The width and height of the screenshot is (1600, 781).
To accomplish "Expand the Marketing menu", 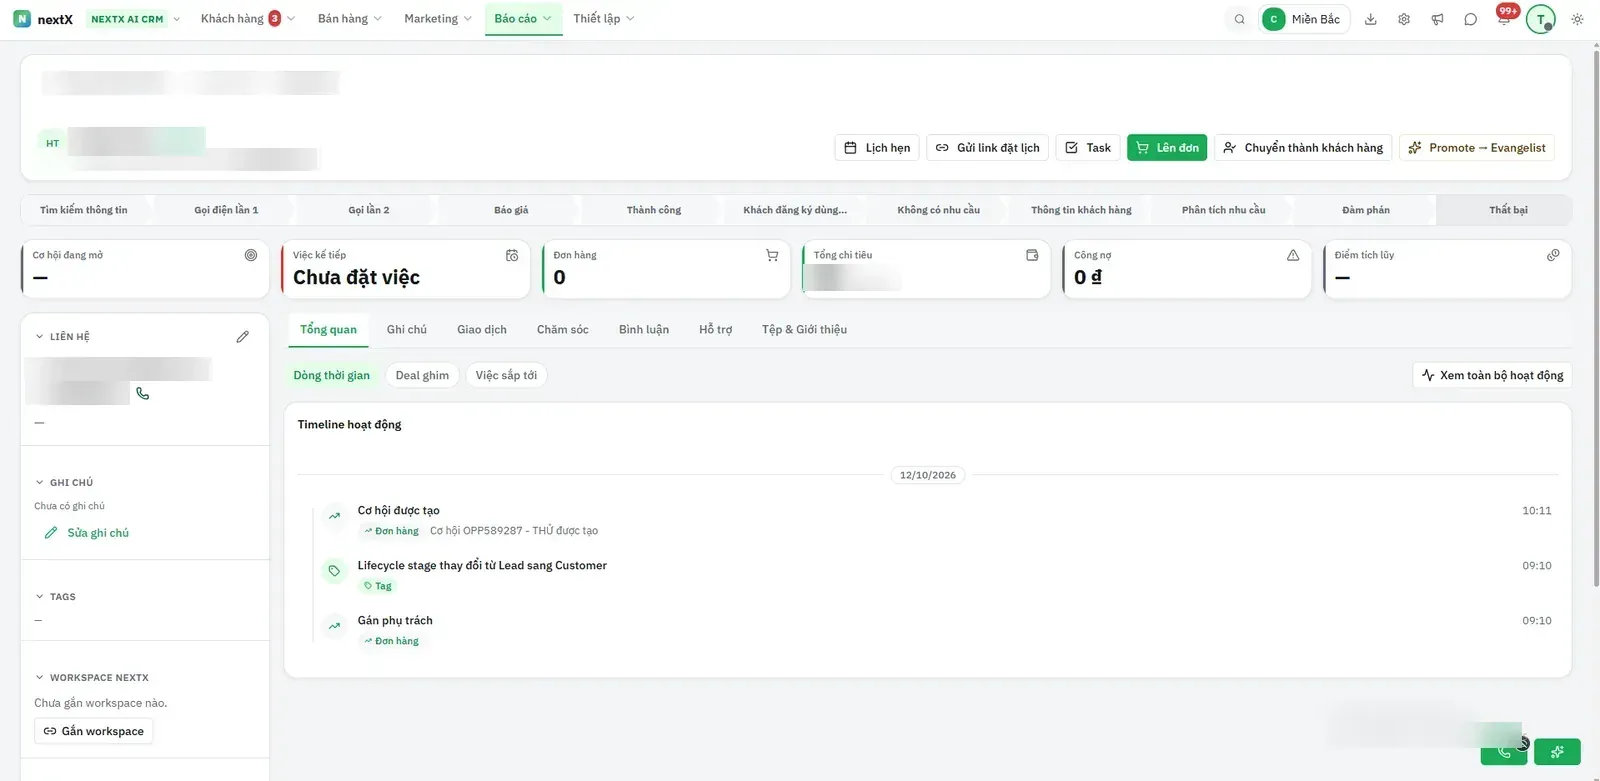I will [x=438, y=19].
